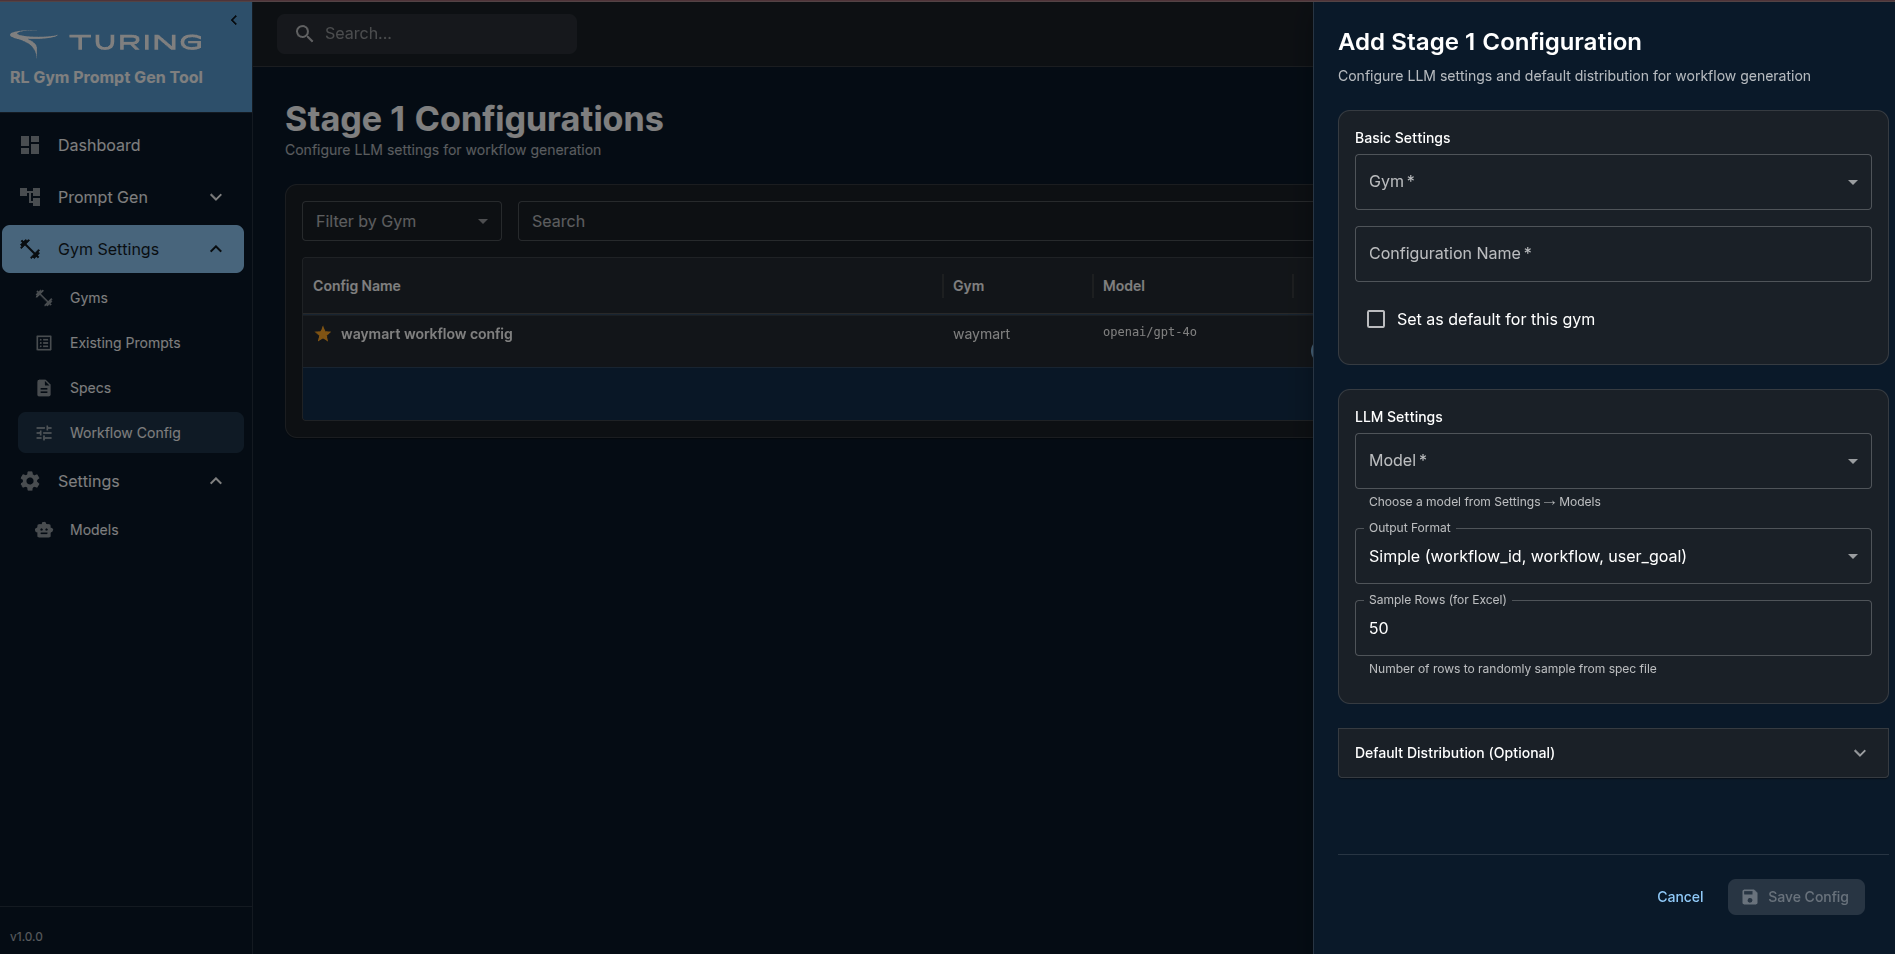This screenshot has height=954, width=1895.
Task: Click the Save Config button
Action: pyautogui.click(x=1796, y=897)
